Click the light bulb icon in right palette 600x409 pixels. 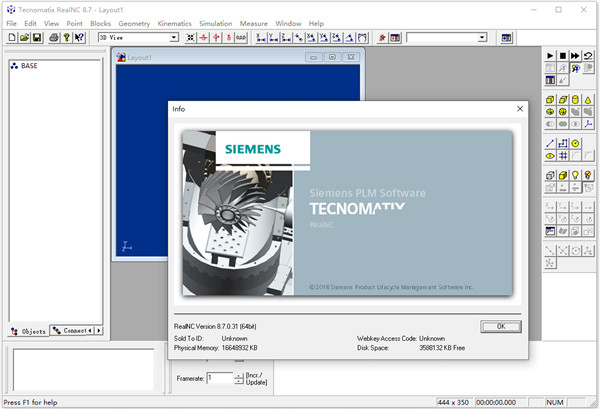pyautogui.click(x=577, y=176)
